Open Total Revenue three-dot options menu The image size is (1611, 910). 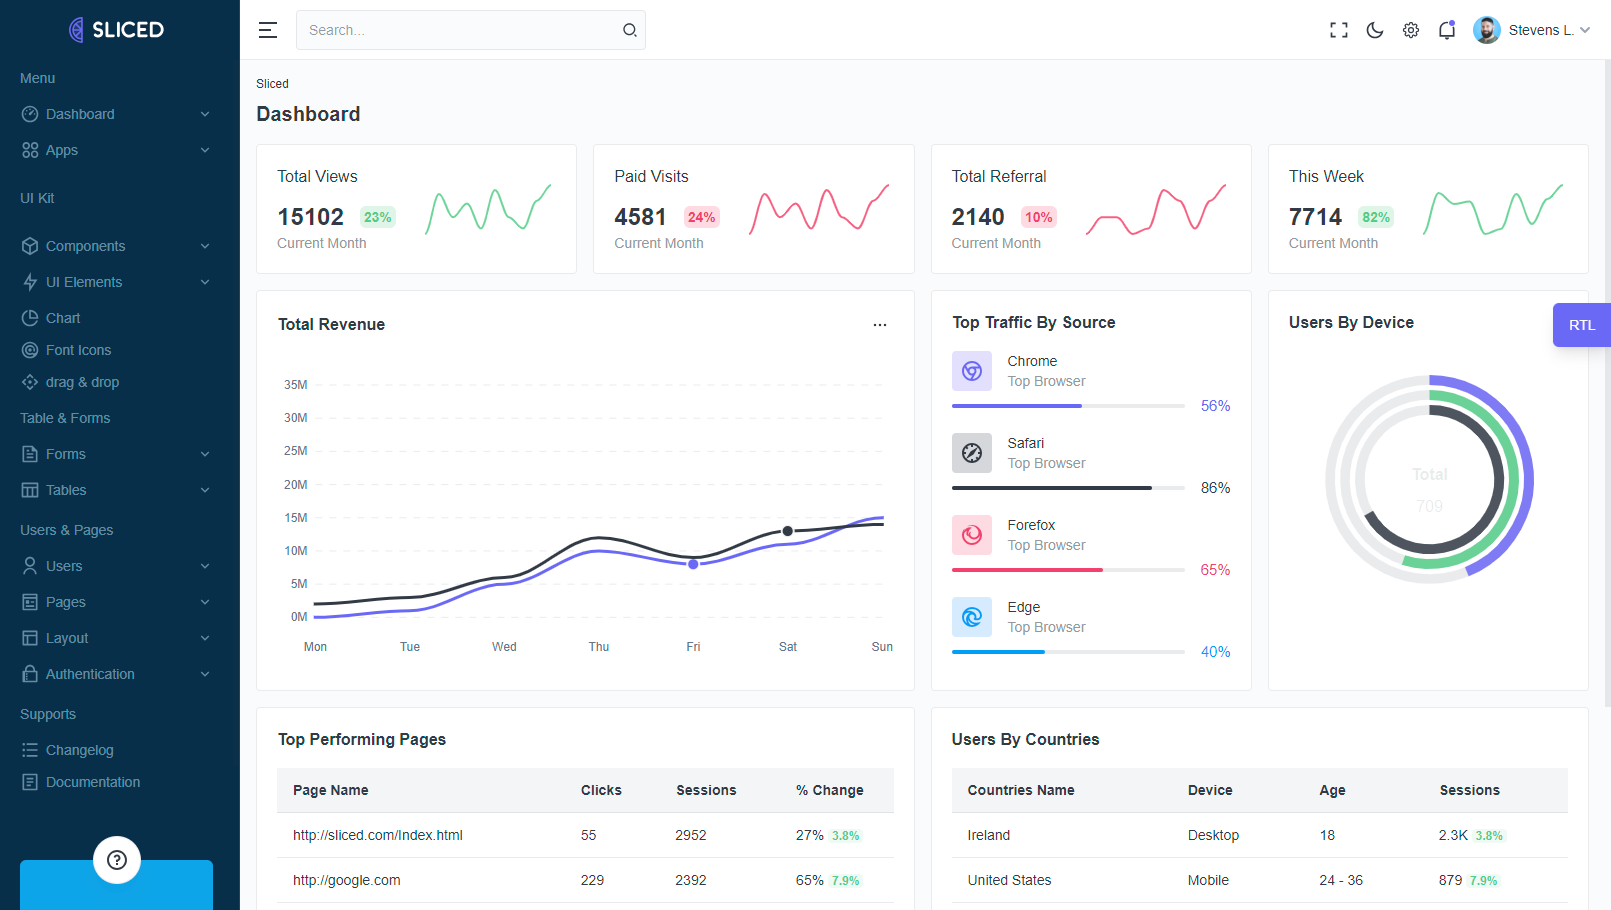879,325
